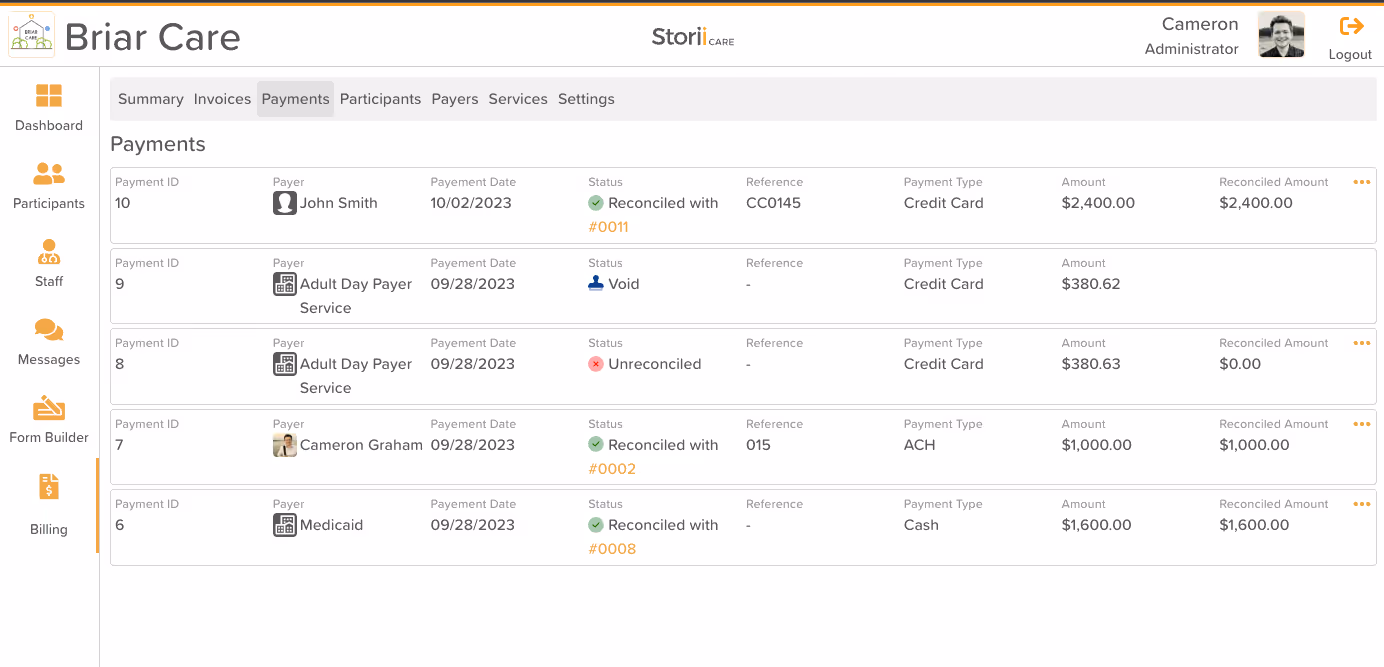Open the three-dot menu for payment 10
Image resolution: width=1384 pixels, height=667 pixels.
pyautogui.click(x=1361, y=182)
